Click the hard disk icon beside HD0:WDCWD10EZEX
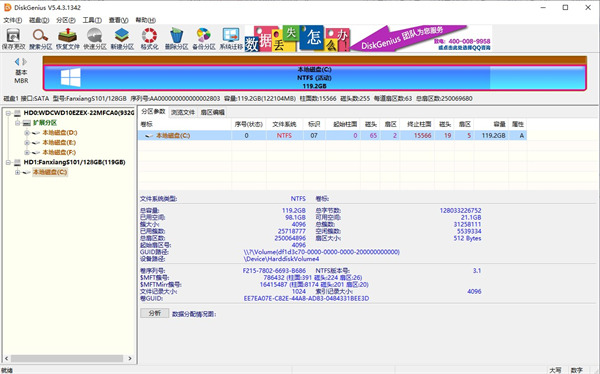This screenshot has height=374, width=600. click(x=17, y=113)
